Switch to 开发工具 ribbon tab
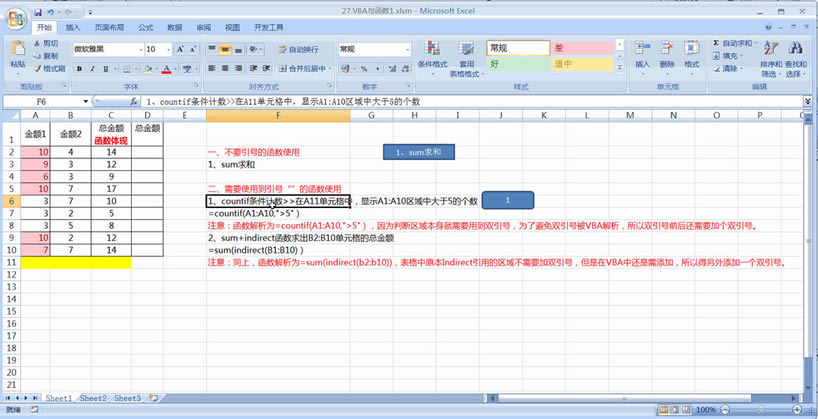 (269, 28)
